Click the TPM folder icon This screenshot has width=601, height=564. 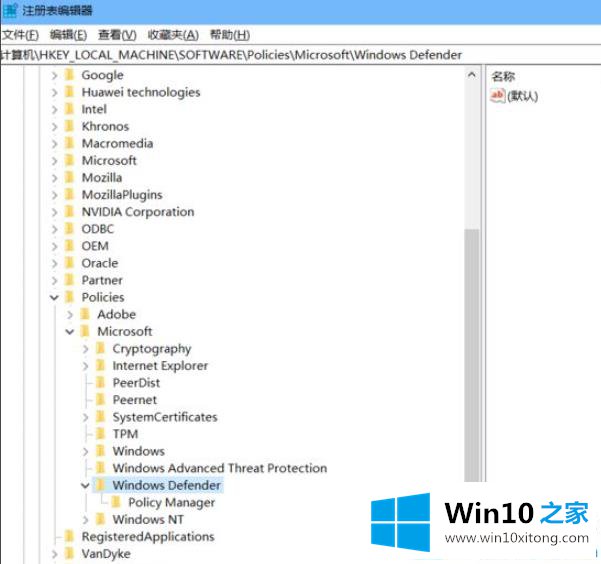(x=100, y=434)
